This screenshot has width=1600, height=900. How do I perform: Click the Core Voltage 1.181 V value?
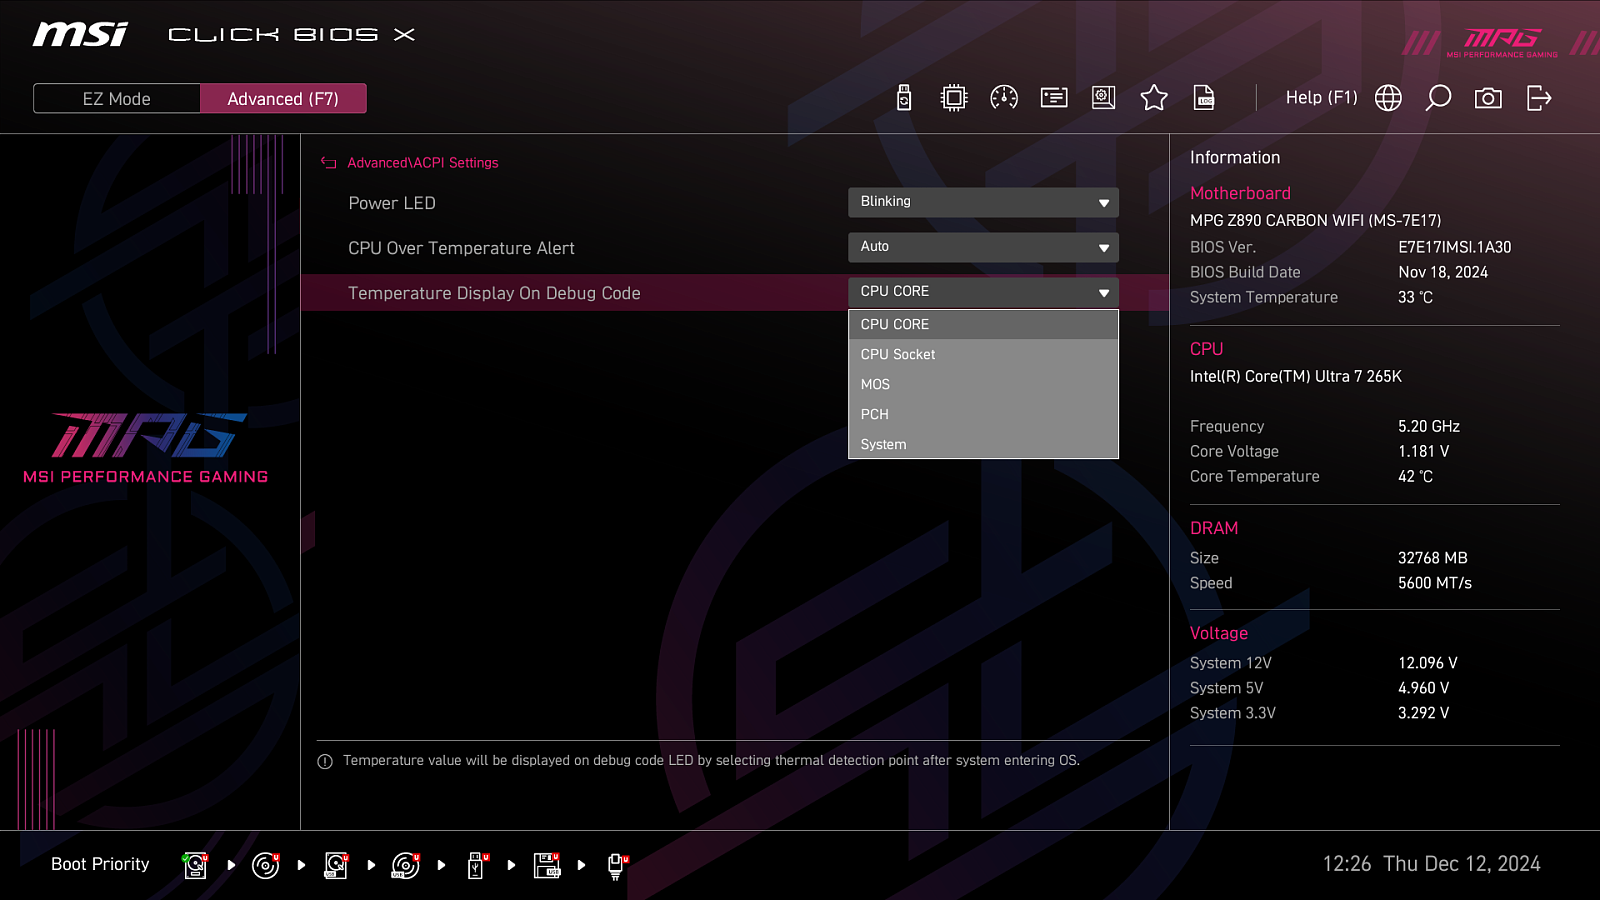pos(1424,451)
